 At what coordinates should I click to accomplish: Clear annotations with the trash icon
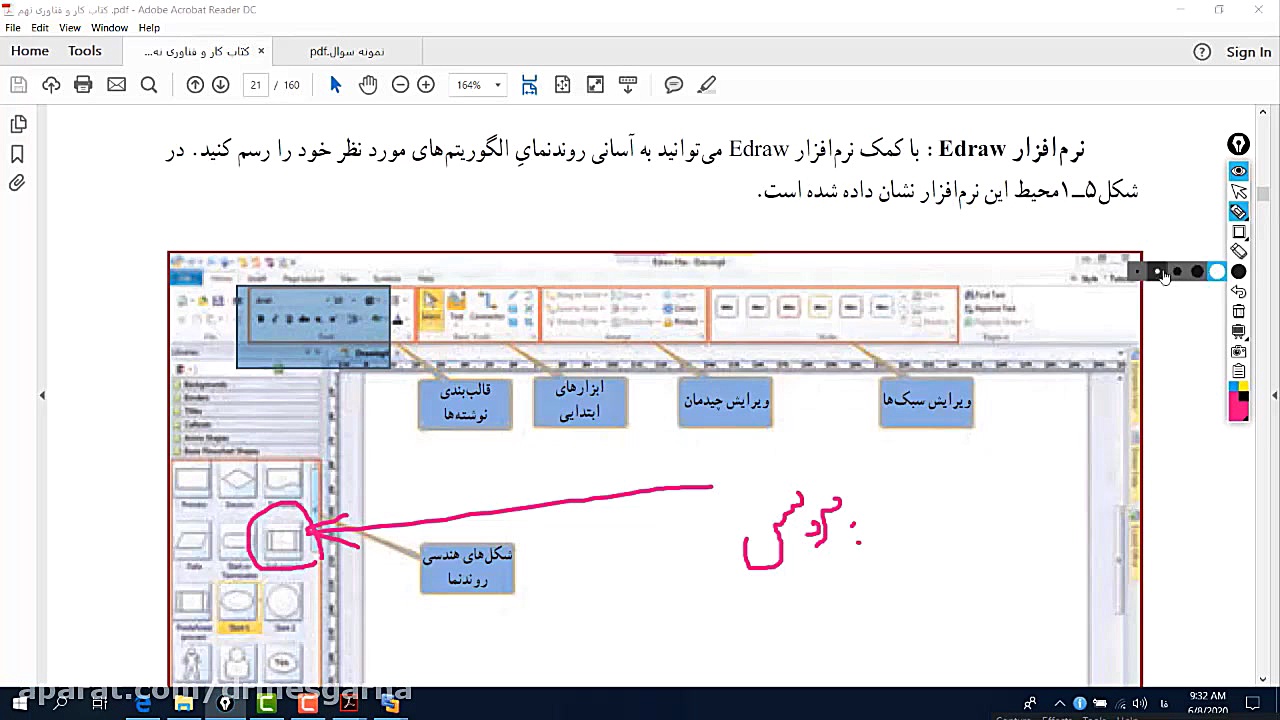coord(1238,312)
